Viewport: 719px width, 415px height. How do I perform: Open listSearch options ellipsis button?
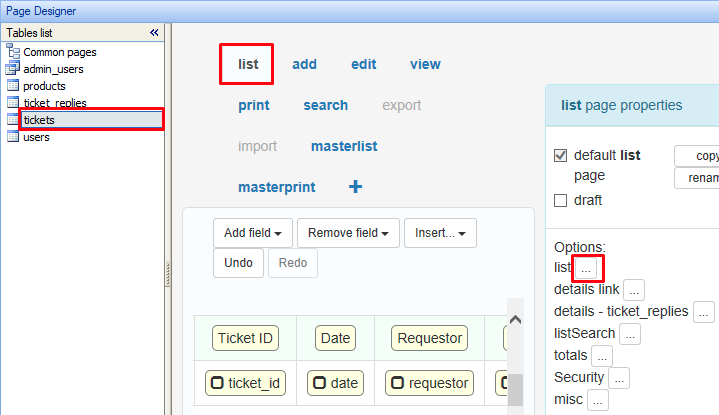pos(630,334)
